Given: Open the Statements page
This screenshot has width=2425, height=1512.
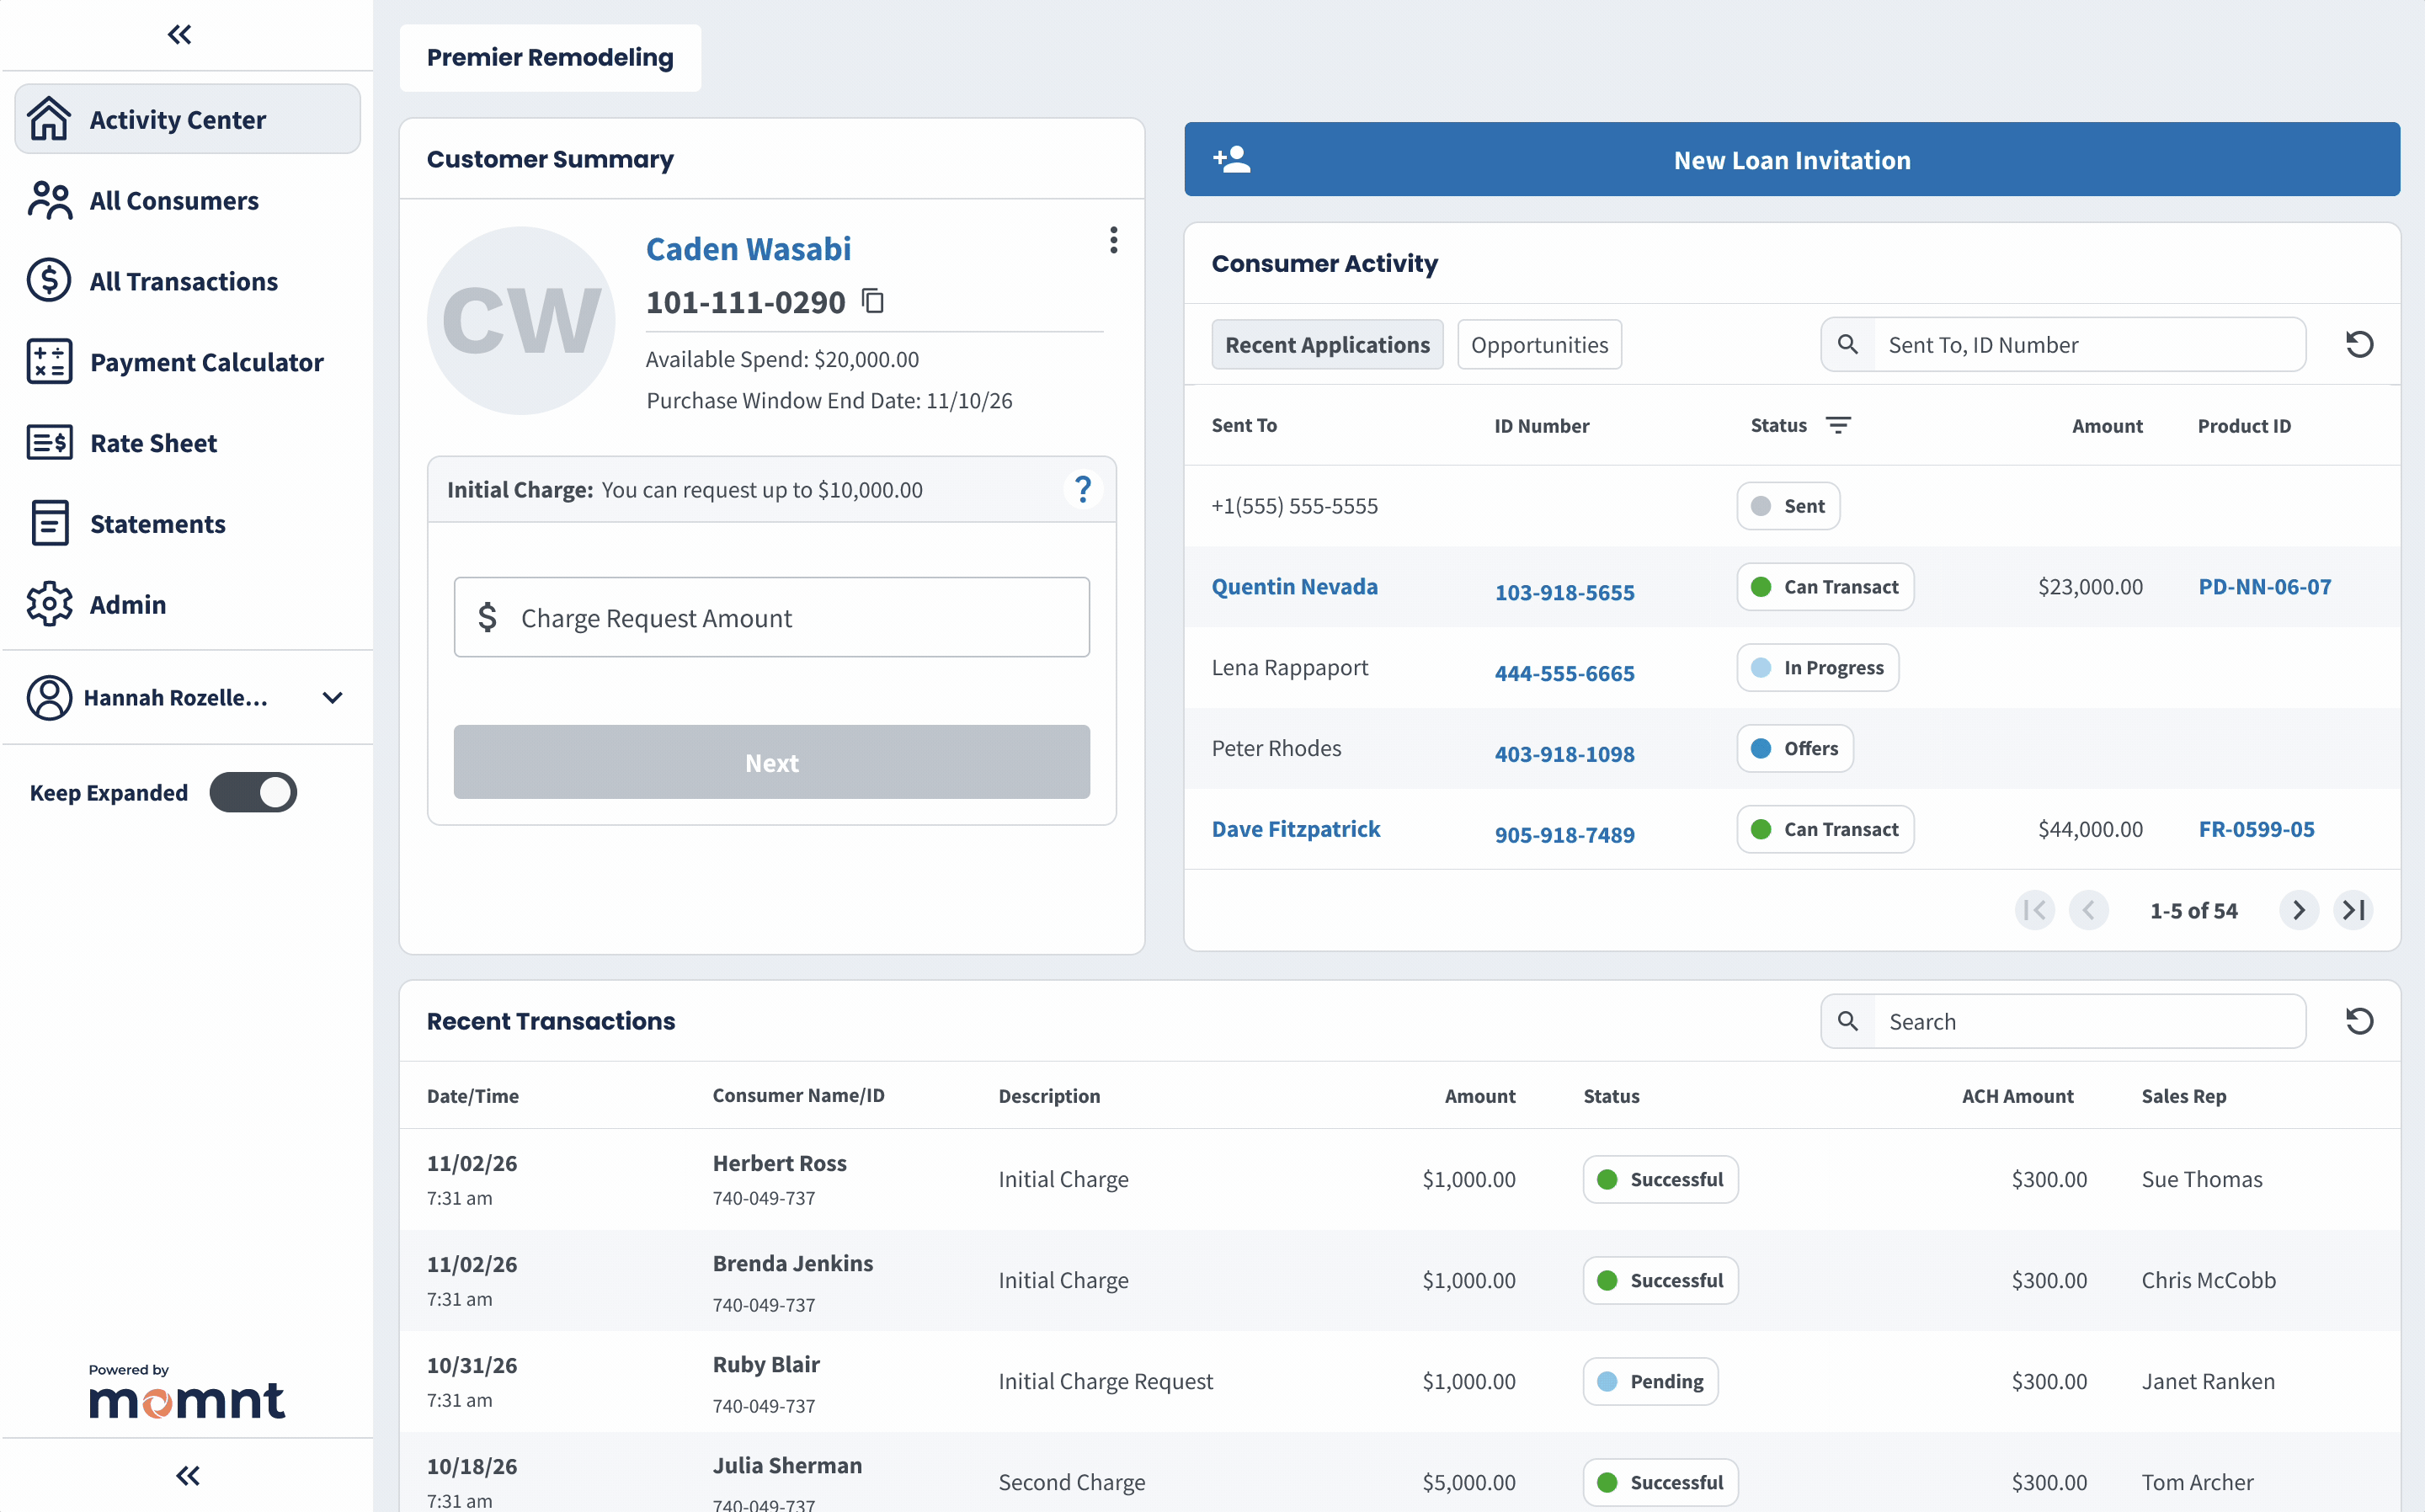Looking at the screenshot, I should pos(157,523).
